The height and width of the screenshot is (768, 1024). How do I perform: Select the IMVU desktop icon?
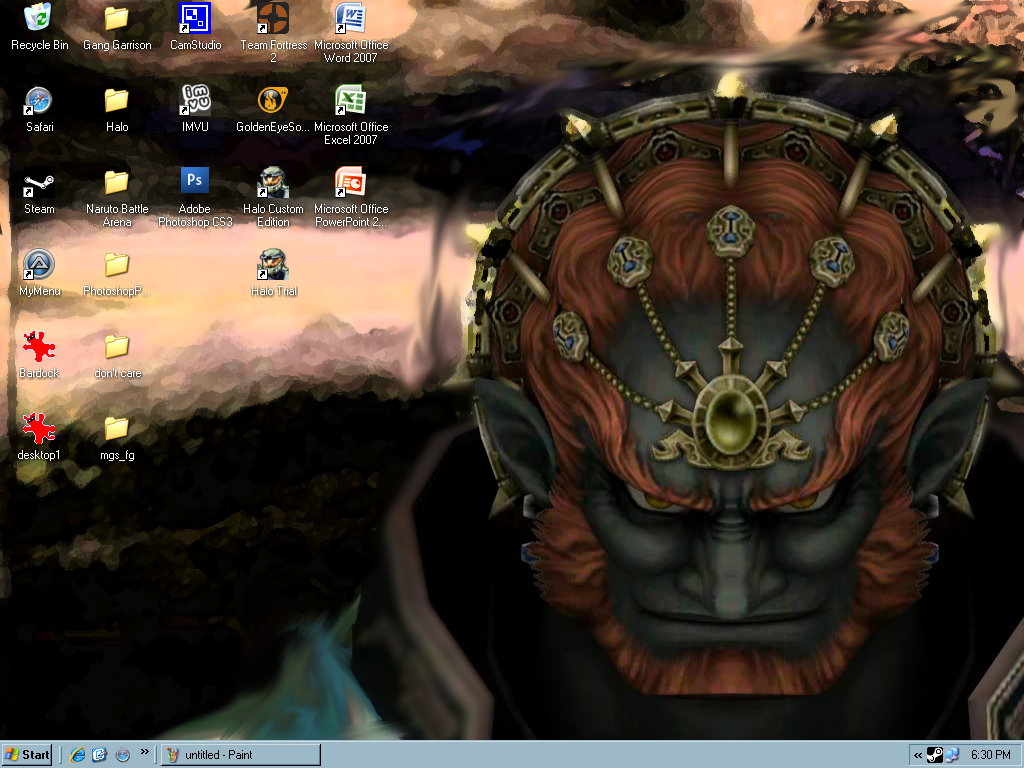(195, 101)
